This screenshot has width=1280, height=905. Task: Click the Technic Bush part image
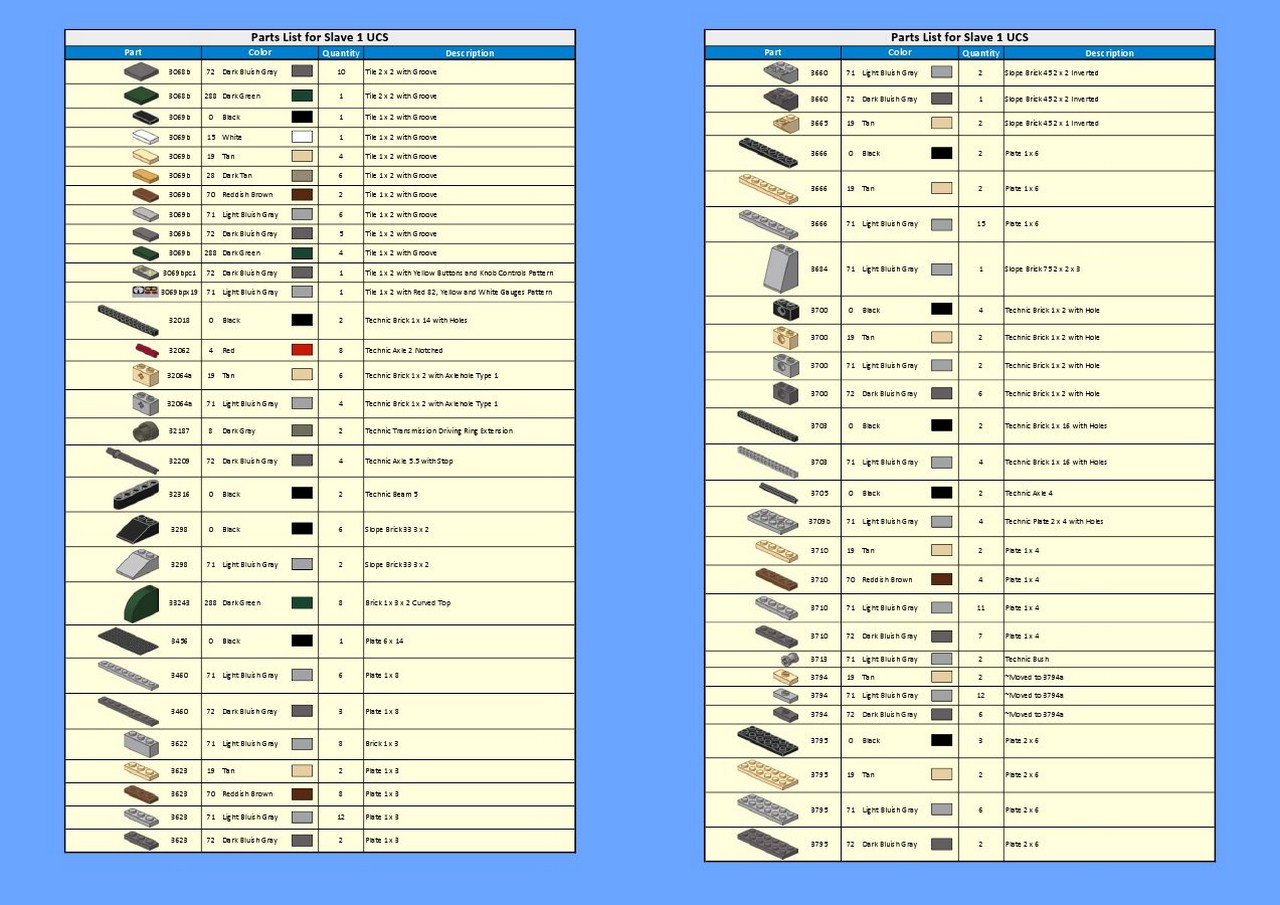(x=789, y=659)
